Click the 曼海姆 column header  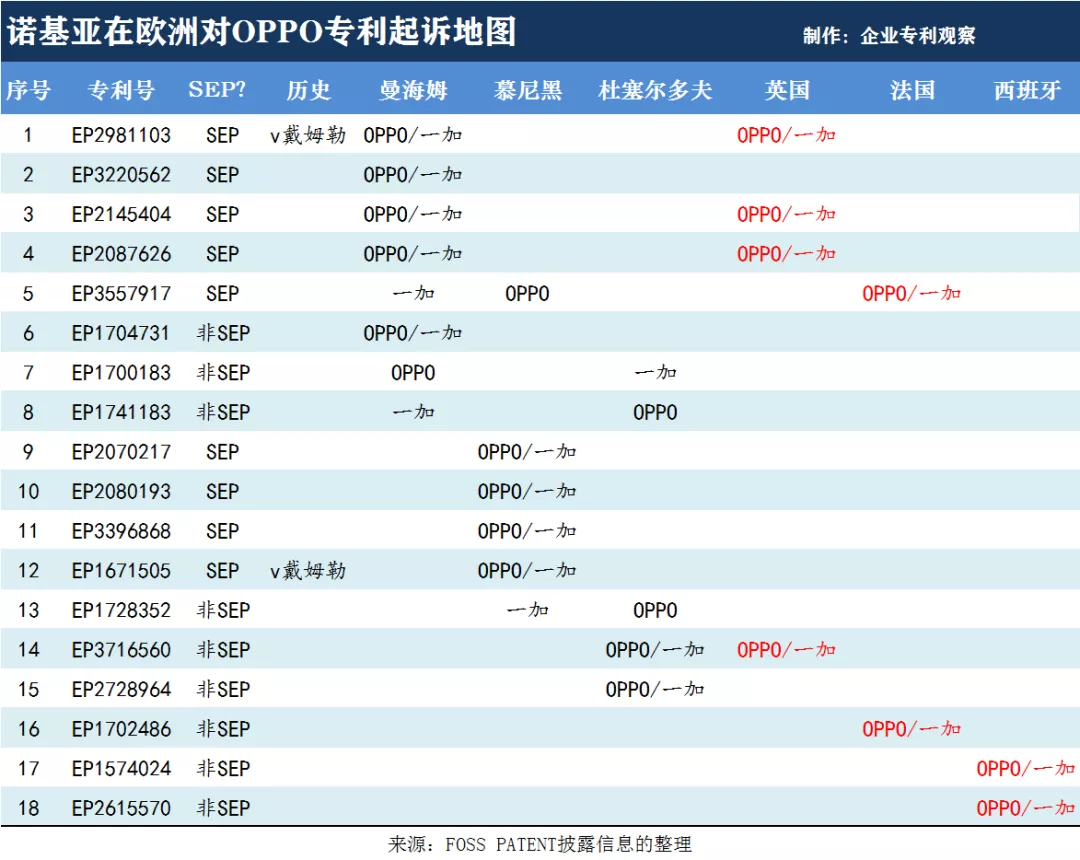tap(413, 90)
